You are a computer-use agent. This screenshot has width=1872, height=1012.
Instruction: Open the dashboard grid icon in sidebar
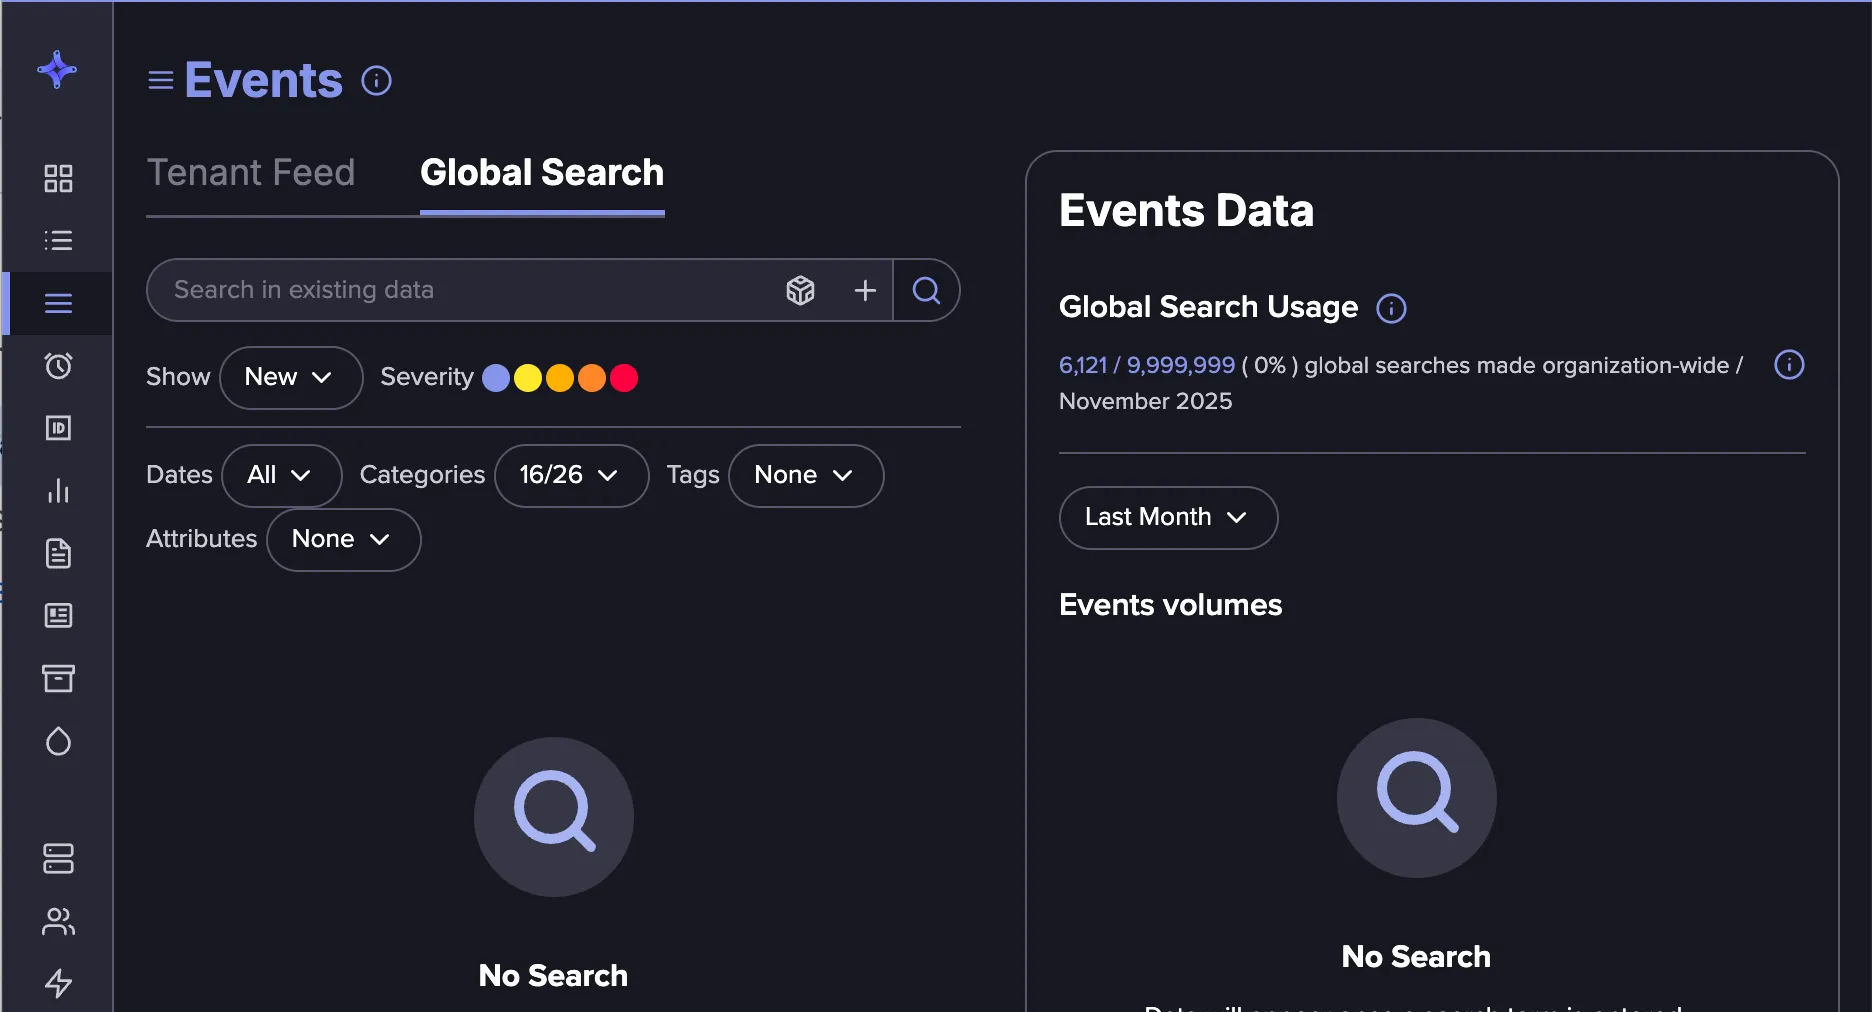[x=58, y=178]
